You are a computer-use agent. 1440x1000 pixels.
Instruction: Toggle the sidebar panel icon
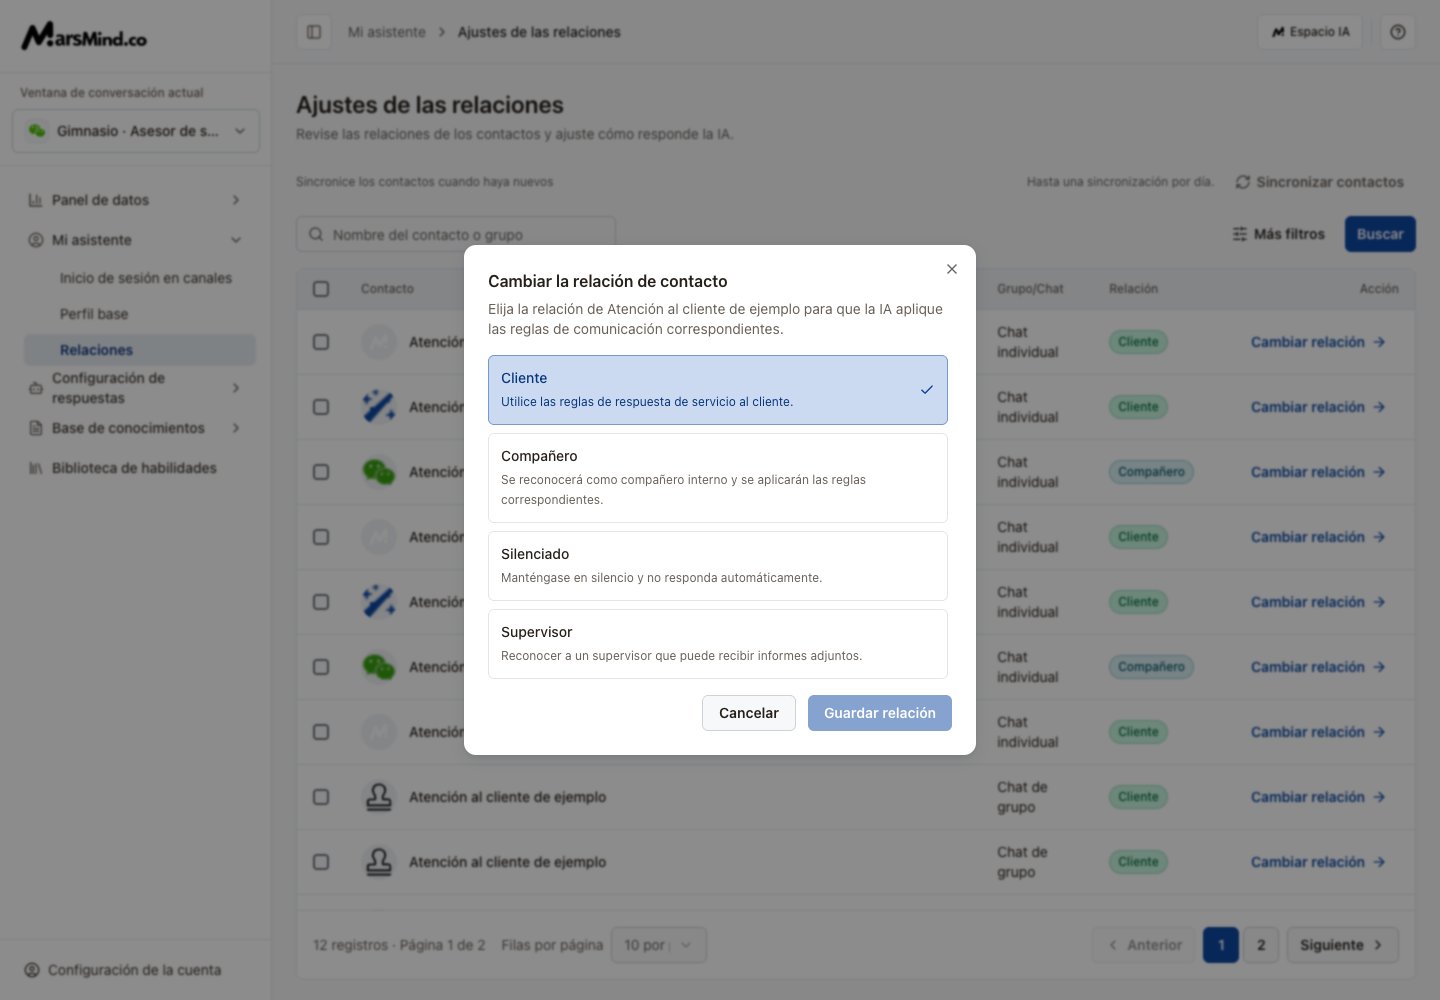(x=314, y=32)
